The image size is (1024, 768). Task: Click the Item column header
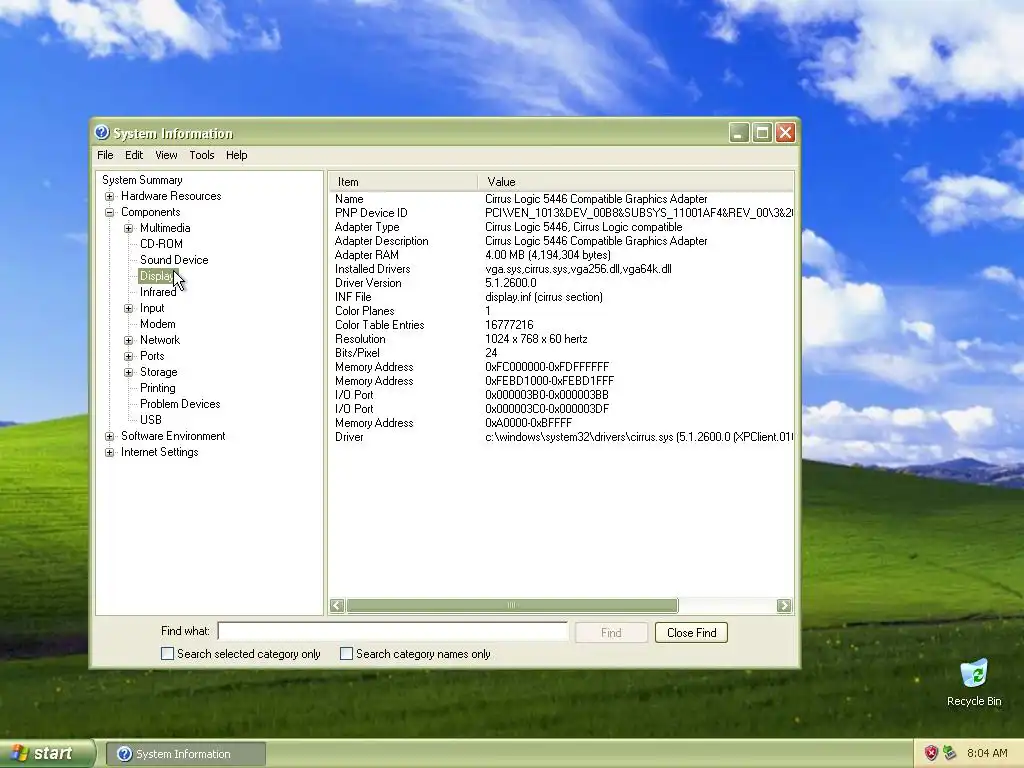point(403,182)
